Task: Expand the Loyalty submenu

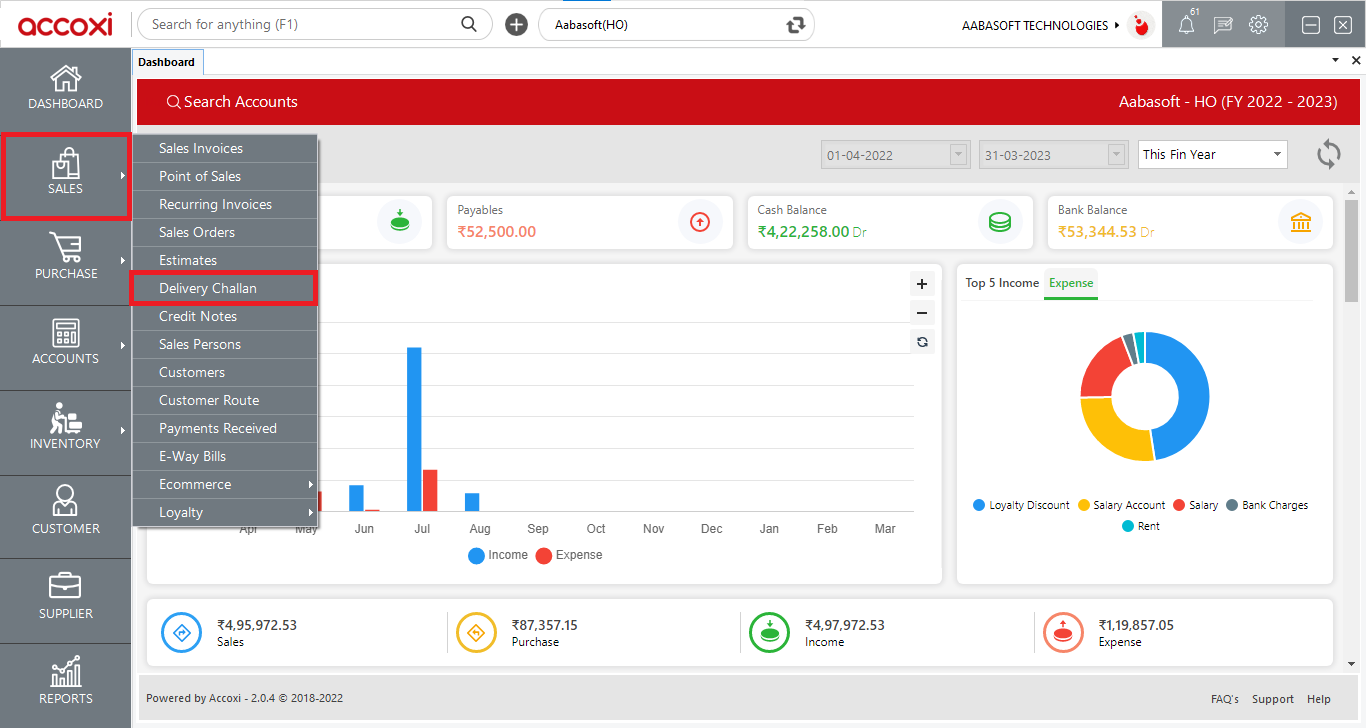Action: pyautogui.click(x=225, y=512)
